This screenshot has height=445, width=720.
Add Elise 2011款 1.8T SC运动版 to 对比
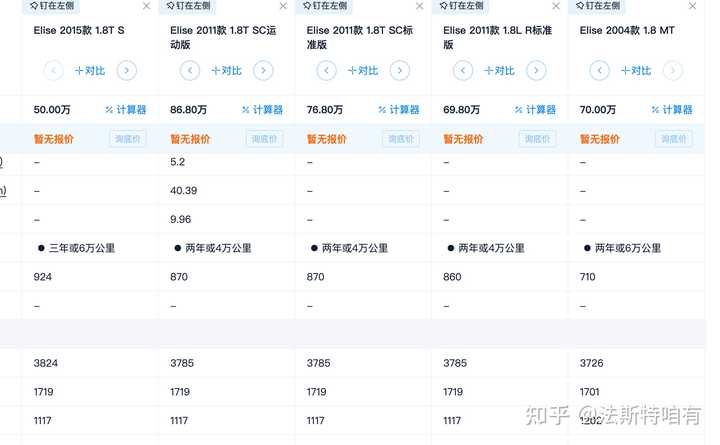tap(226, 71)
